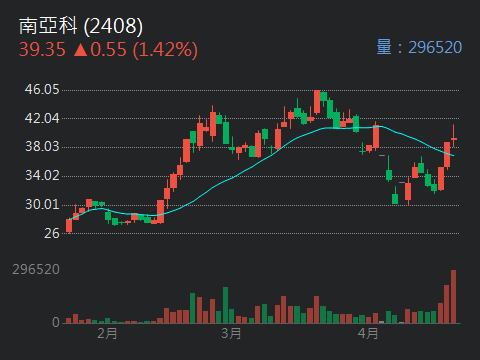The width and height of the screenshot is (480, 360).
Task: Click the tallest green volume bar before 3月
Action: tap(226, 305)
